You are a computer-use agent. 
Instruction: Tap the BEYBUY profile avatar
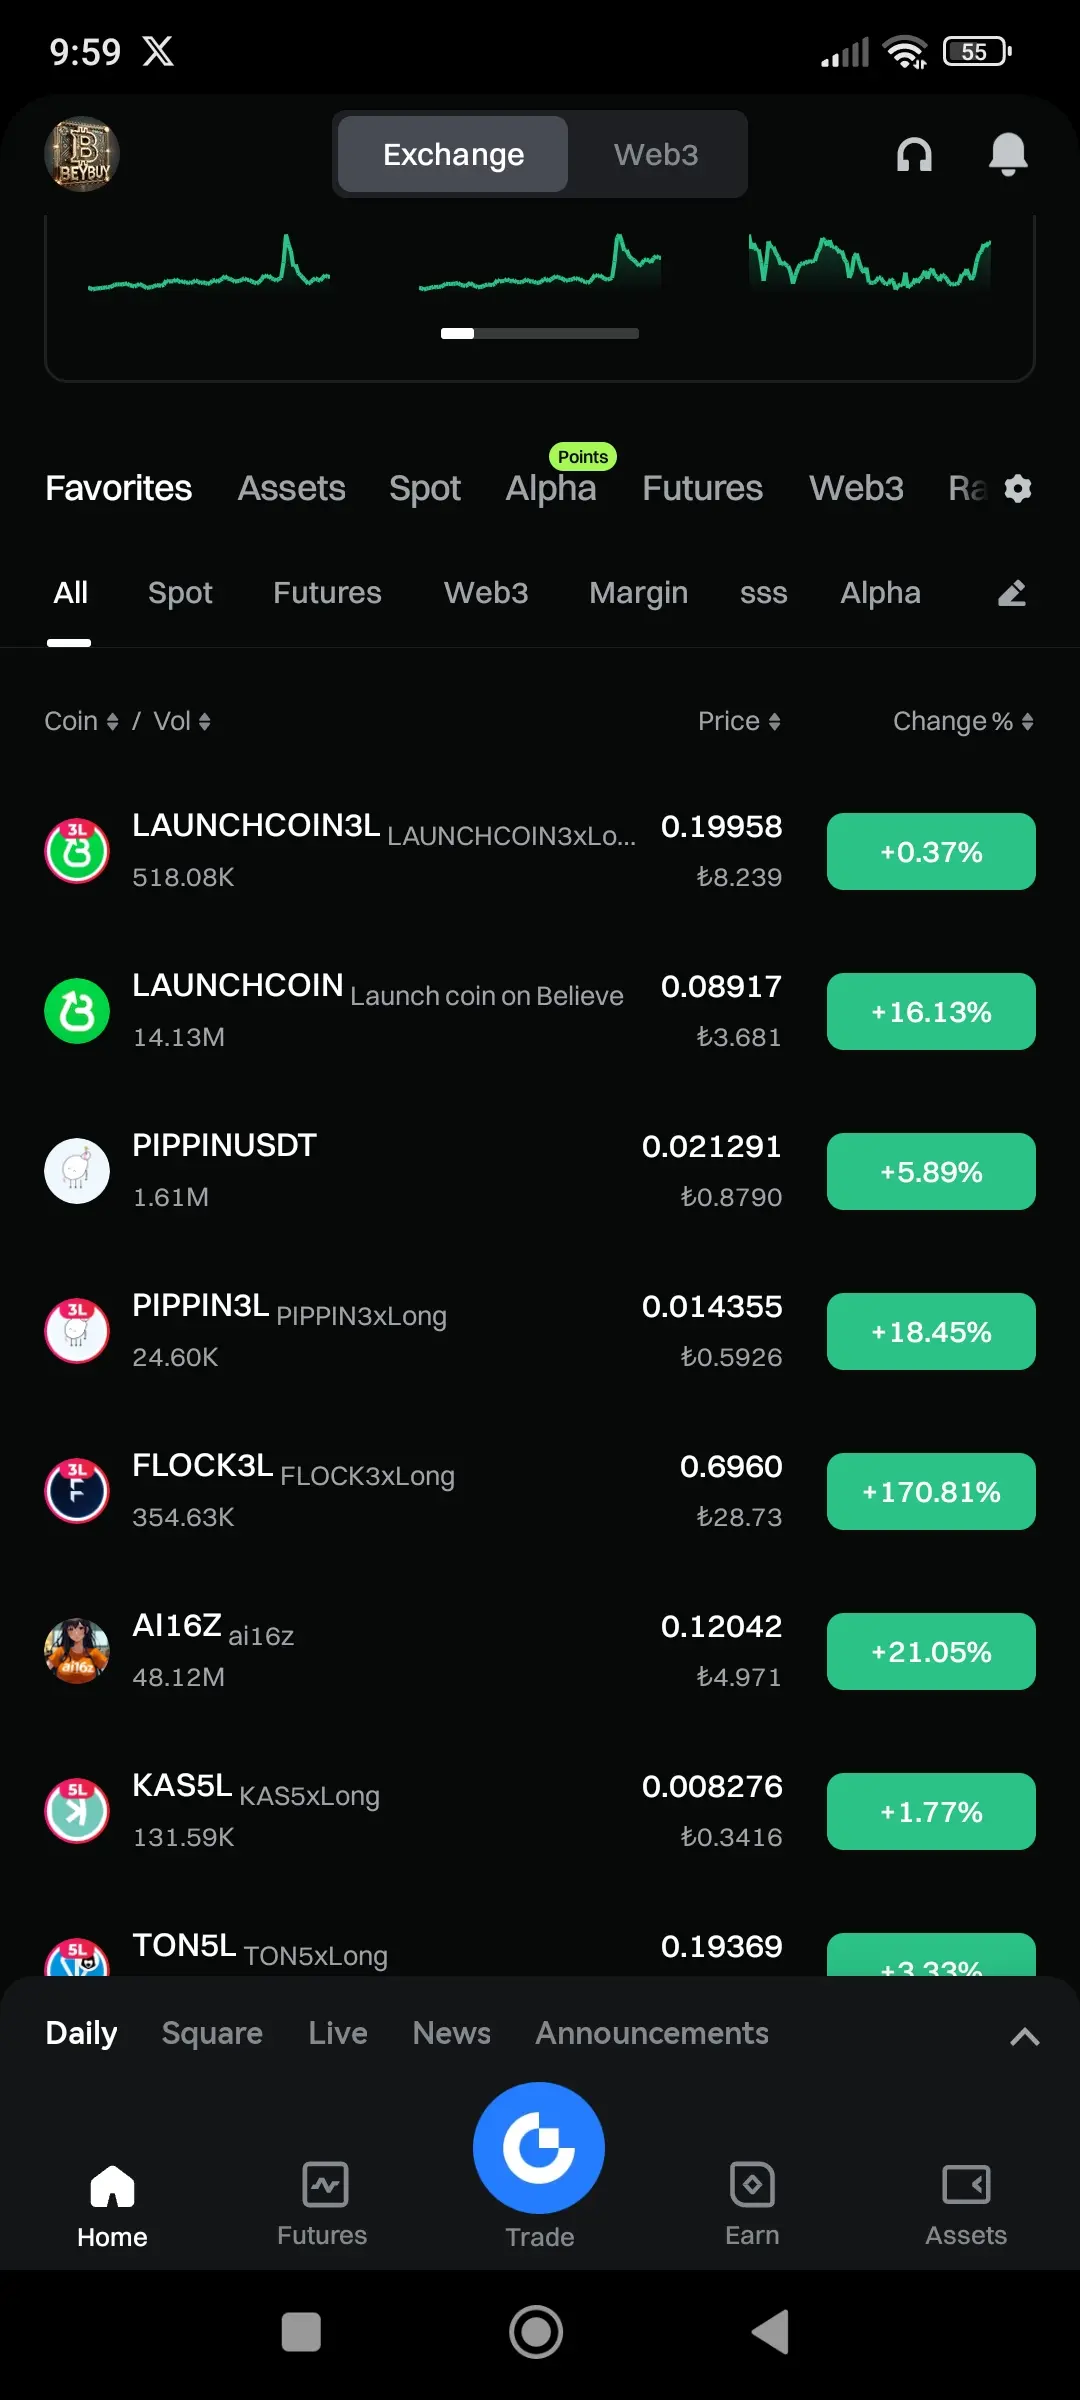click(82, 154)
